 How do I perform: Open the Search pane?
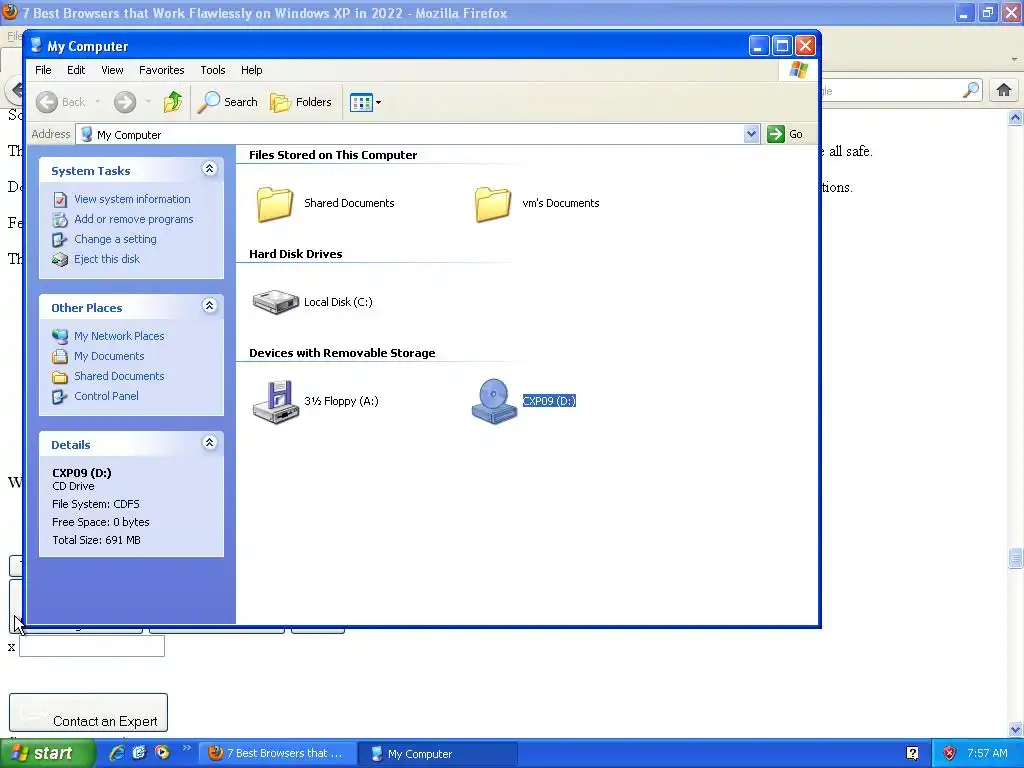pos(228,102)
